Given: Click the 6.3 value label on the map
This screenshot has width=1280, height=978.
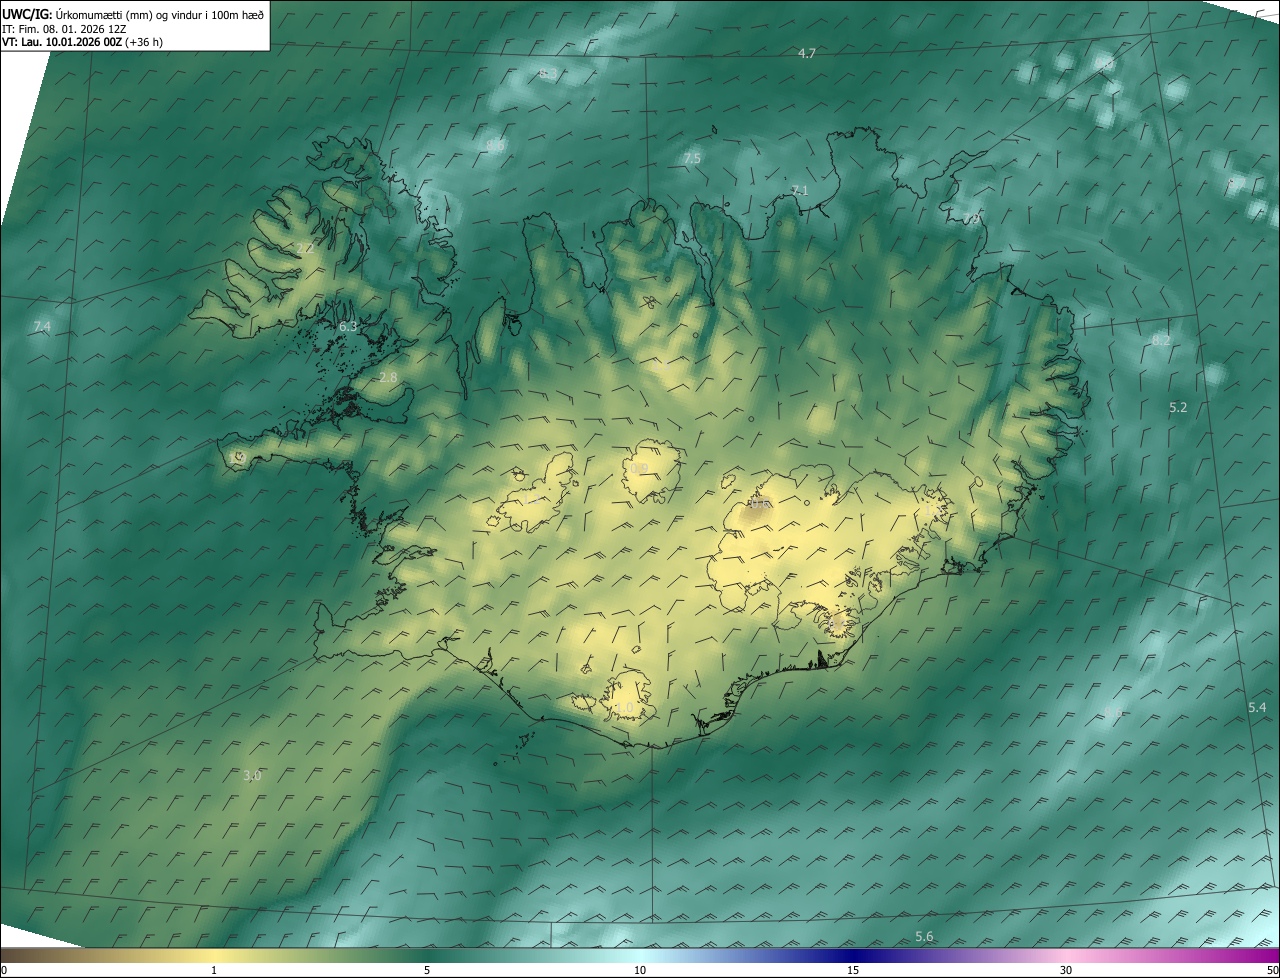Looking at the screenshot, I should pos(348,326).
